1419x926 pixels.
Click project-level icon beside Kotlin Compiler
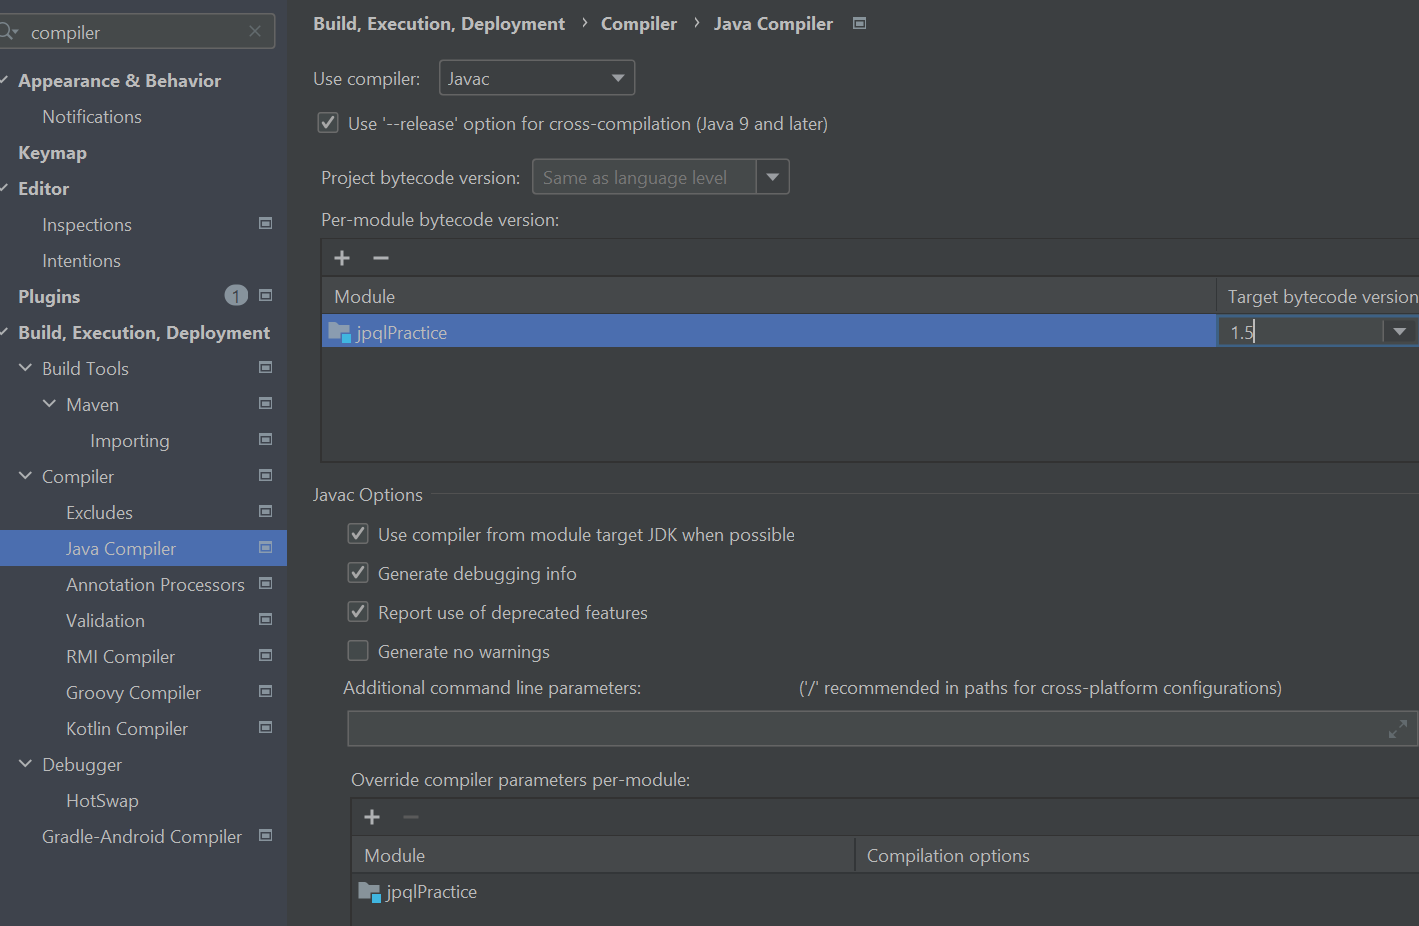[265, 728]
